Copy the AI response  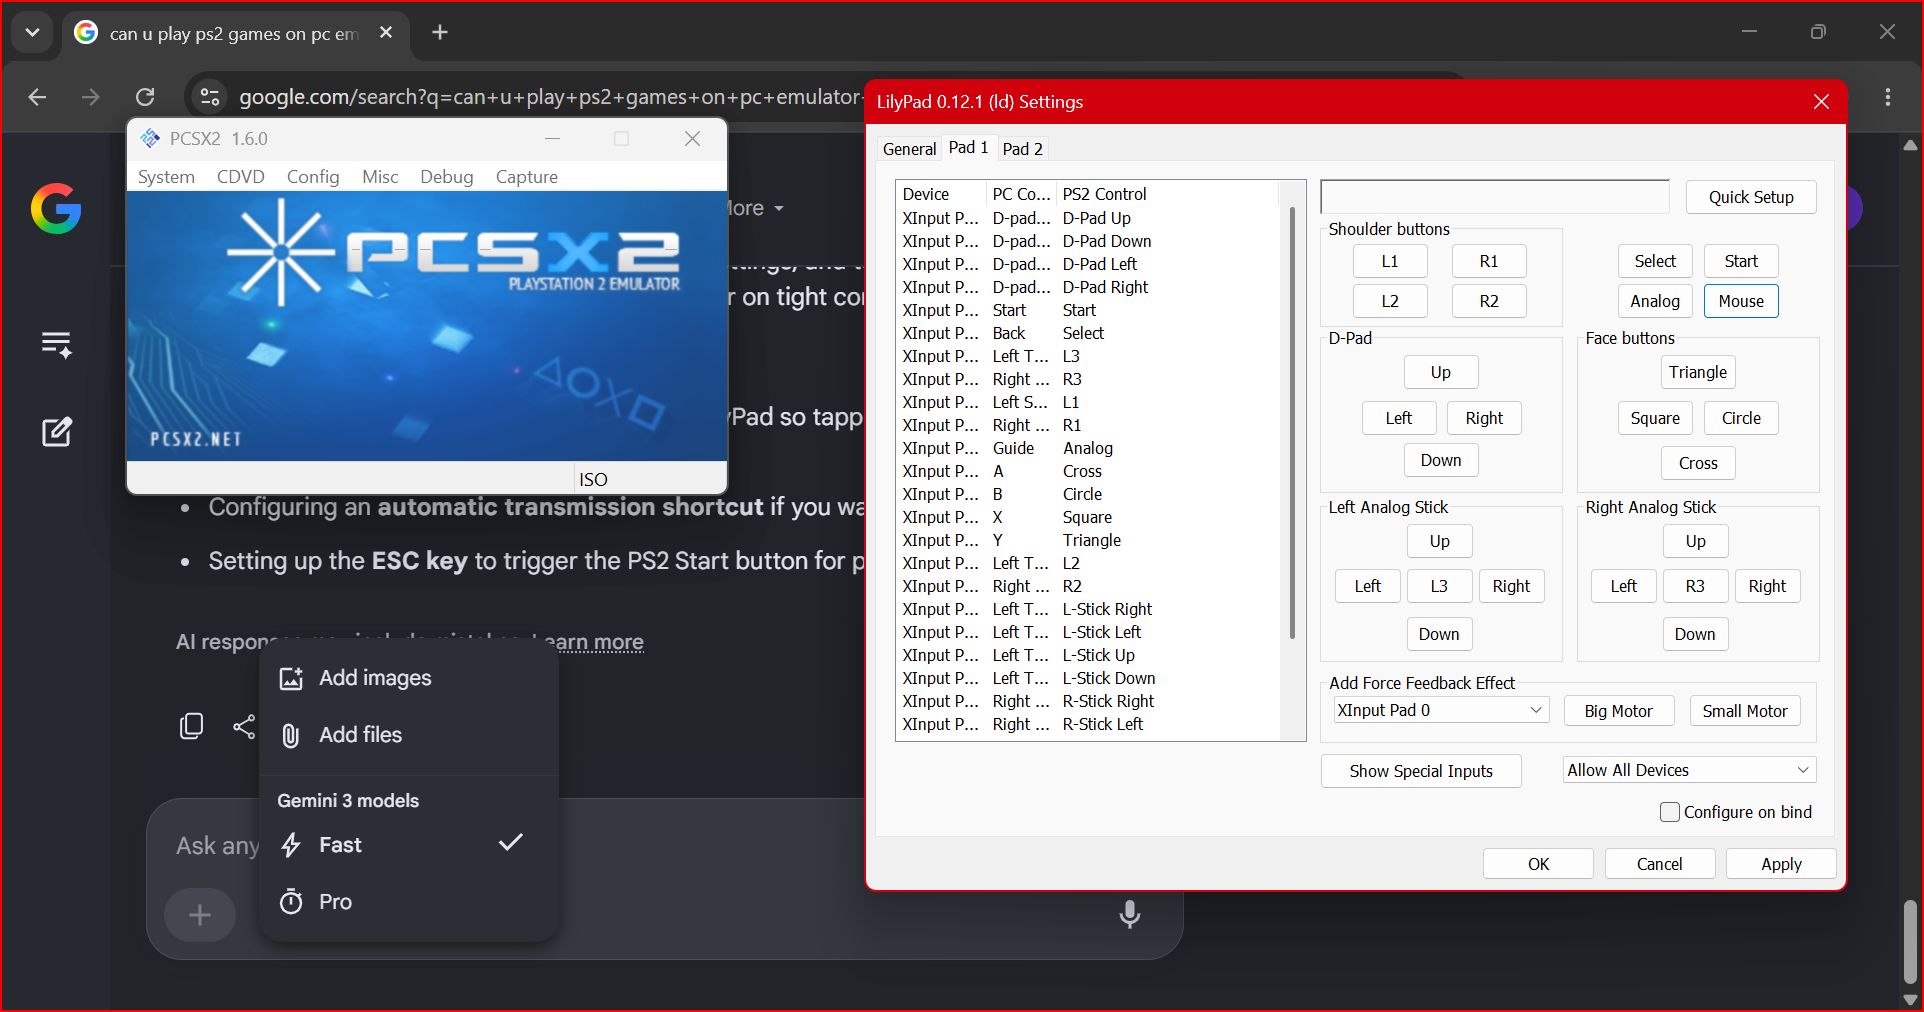pos(191,726)
